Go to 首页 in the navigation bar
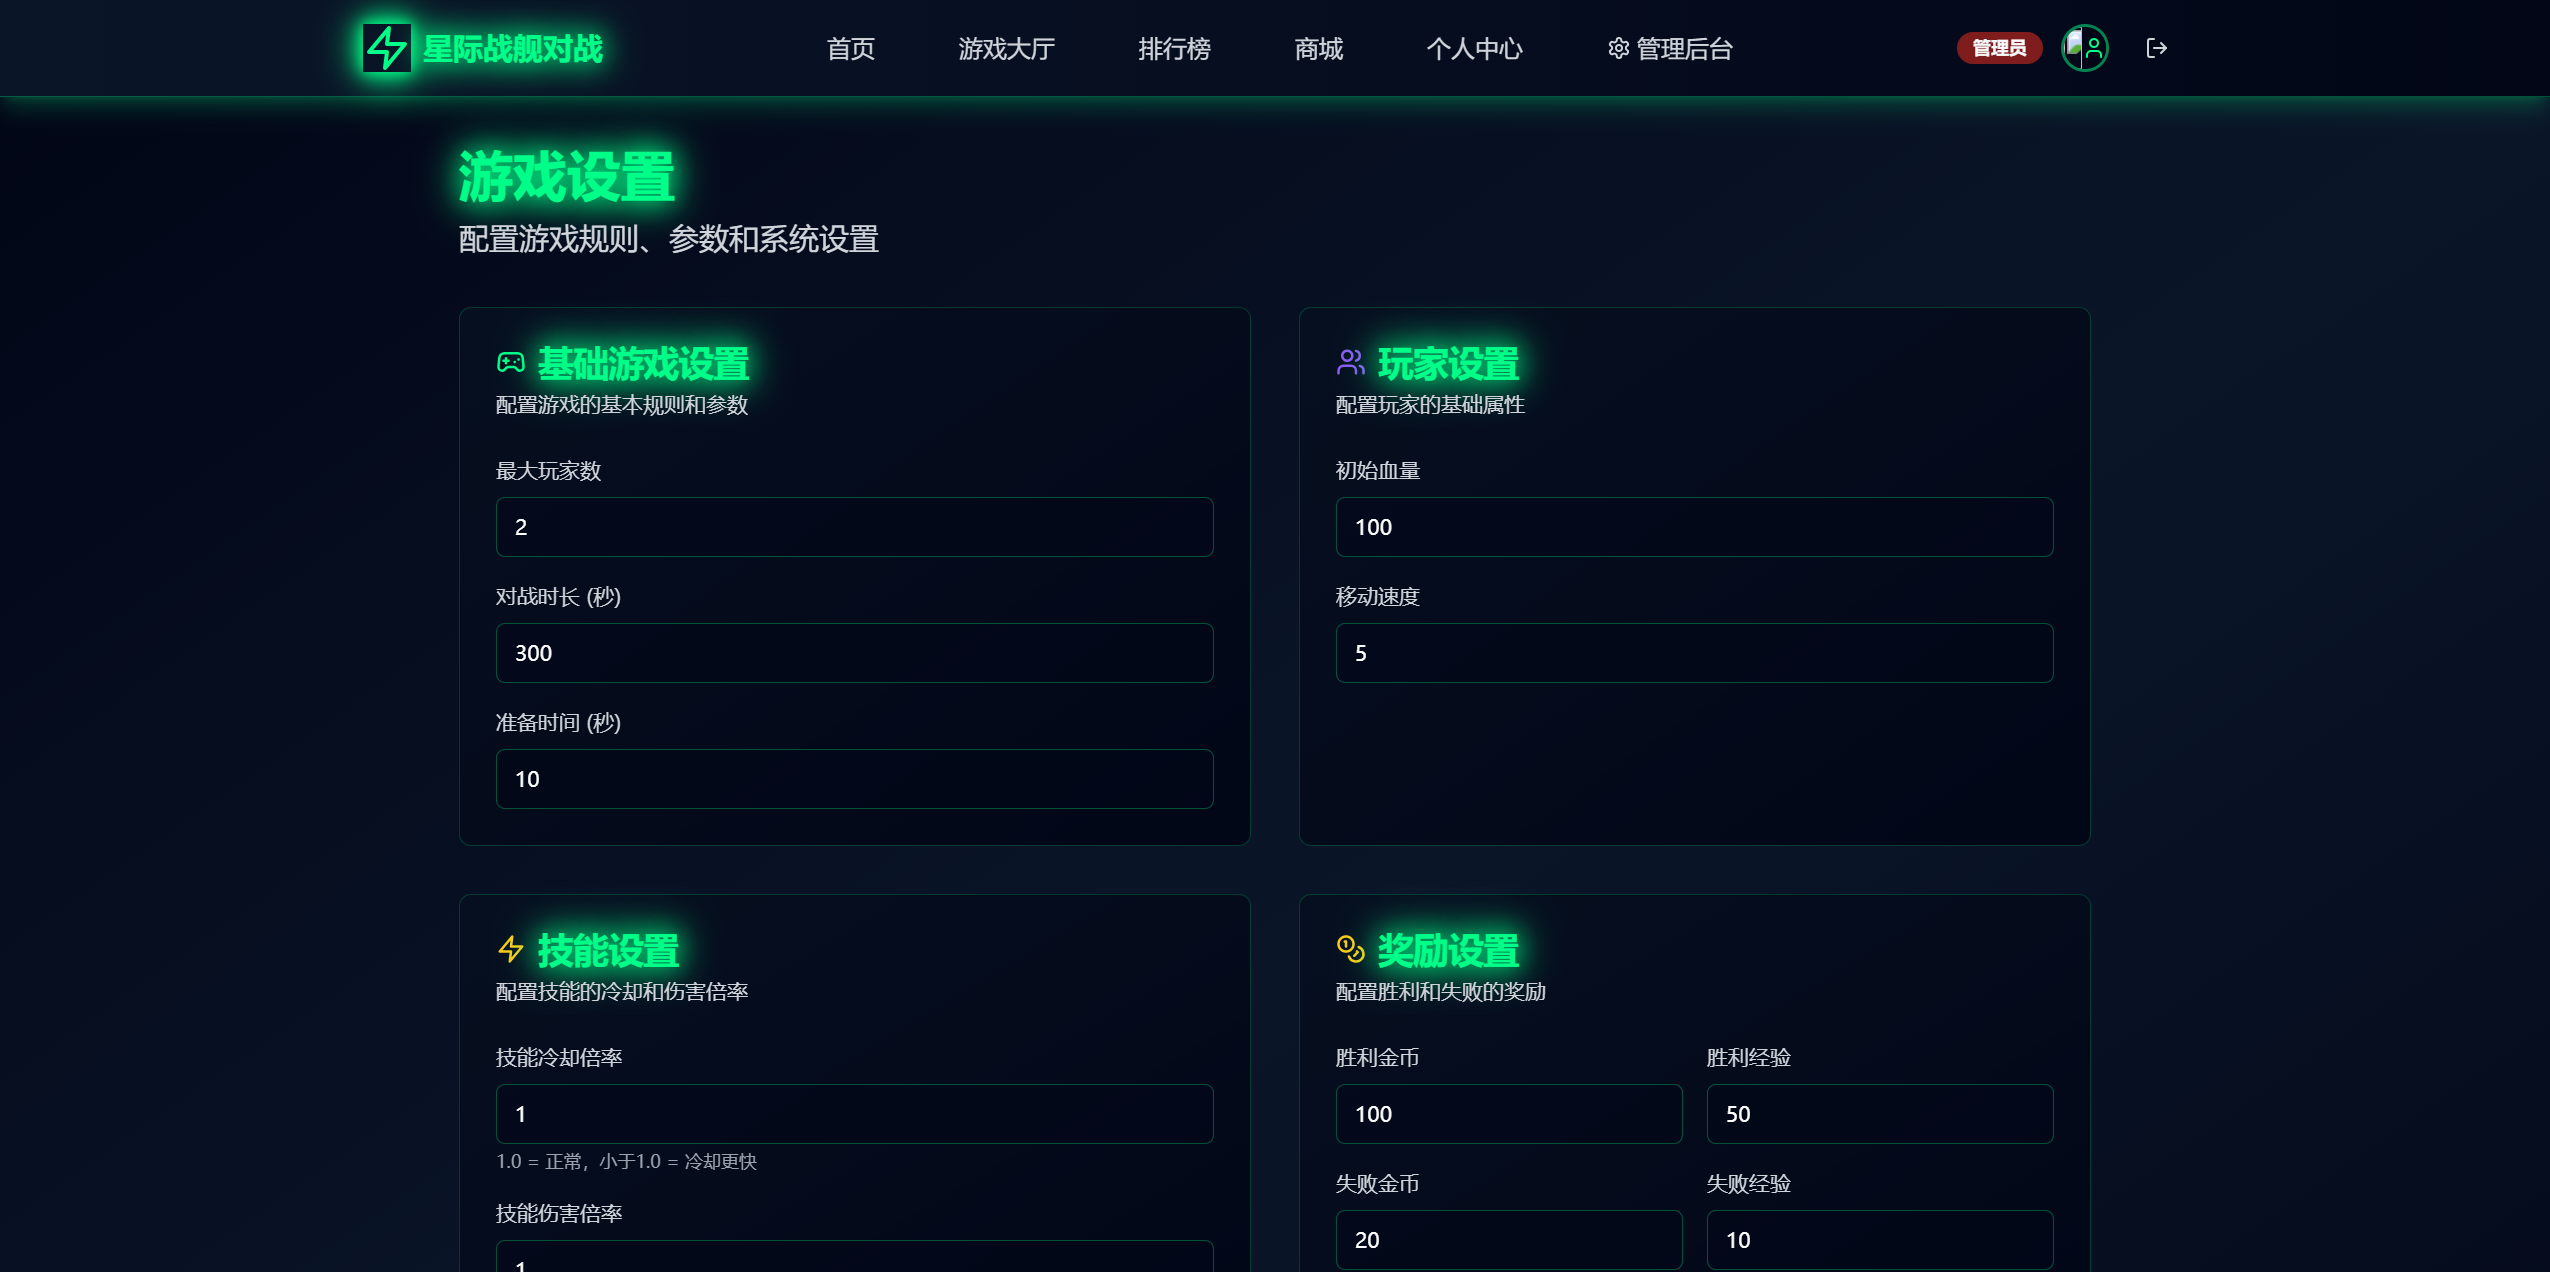Viewport: 2550px width, 1272px height. pyautogui.click(x=850, y=48)
